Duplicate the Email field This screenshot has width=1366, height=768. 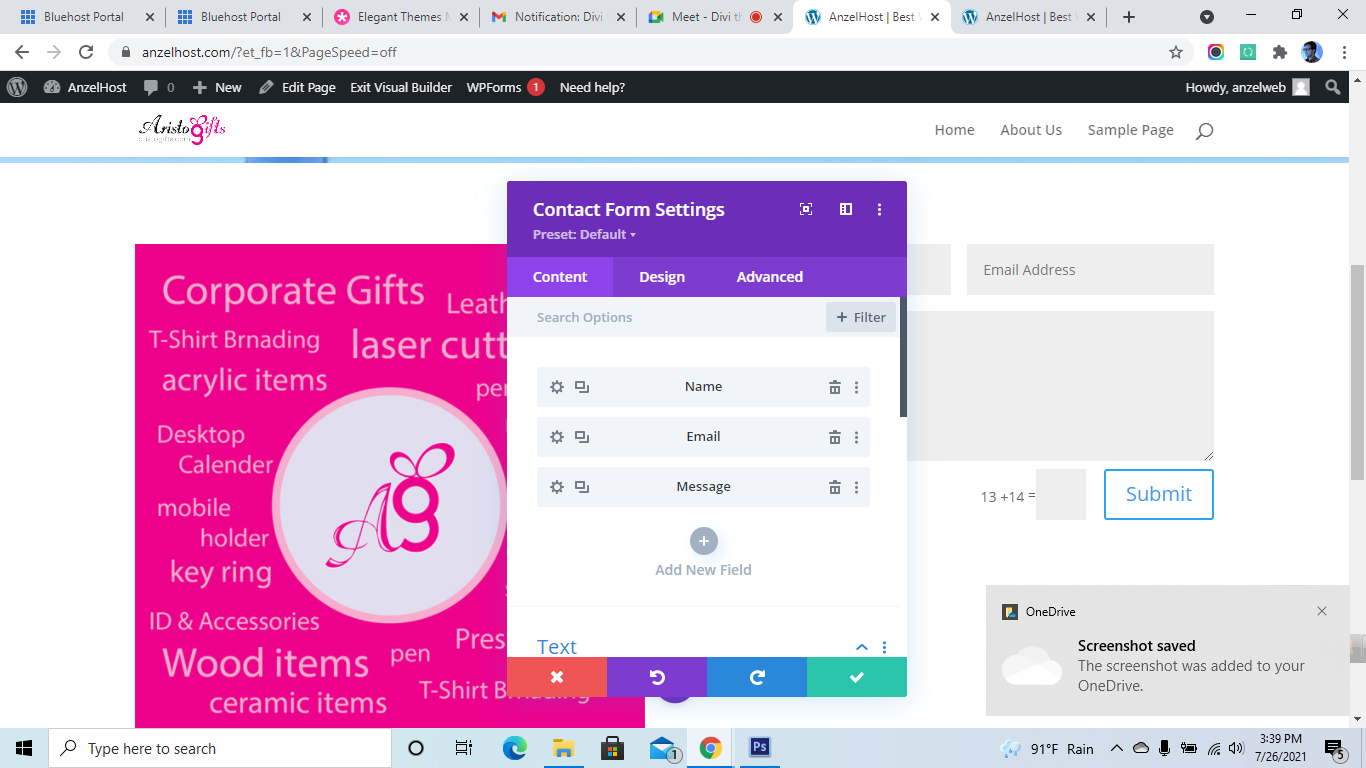[582, 437]
